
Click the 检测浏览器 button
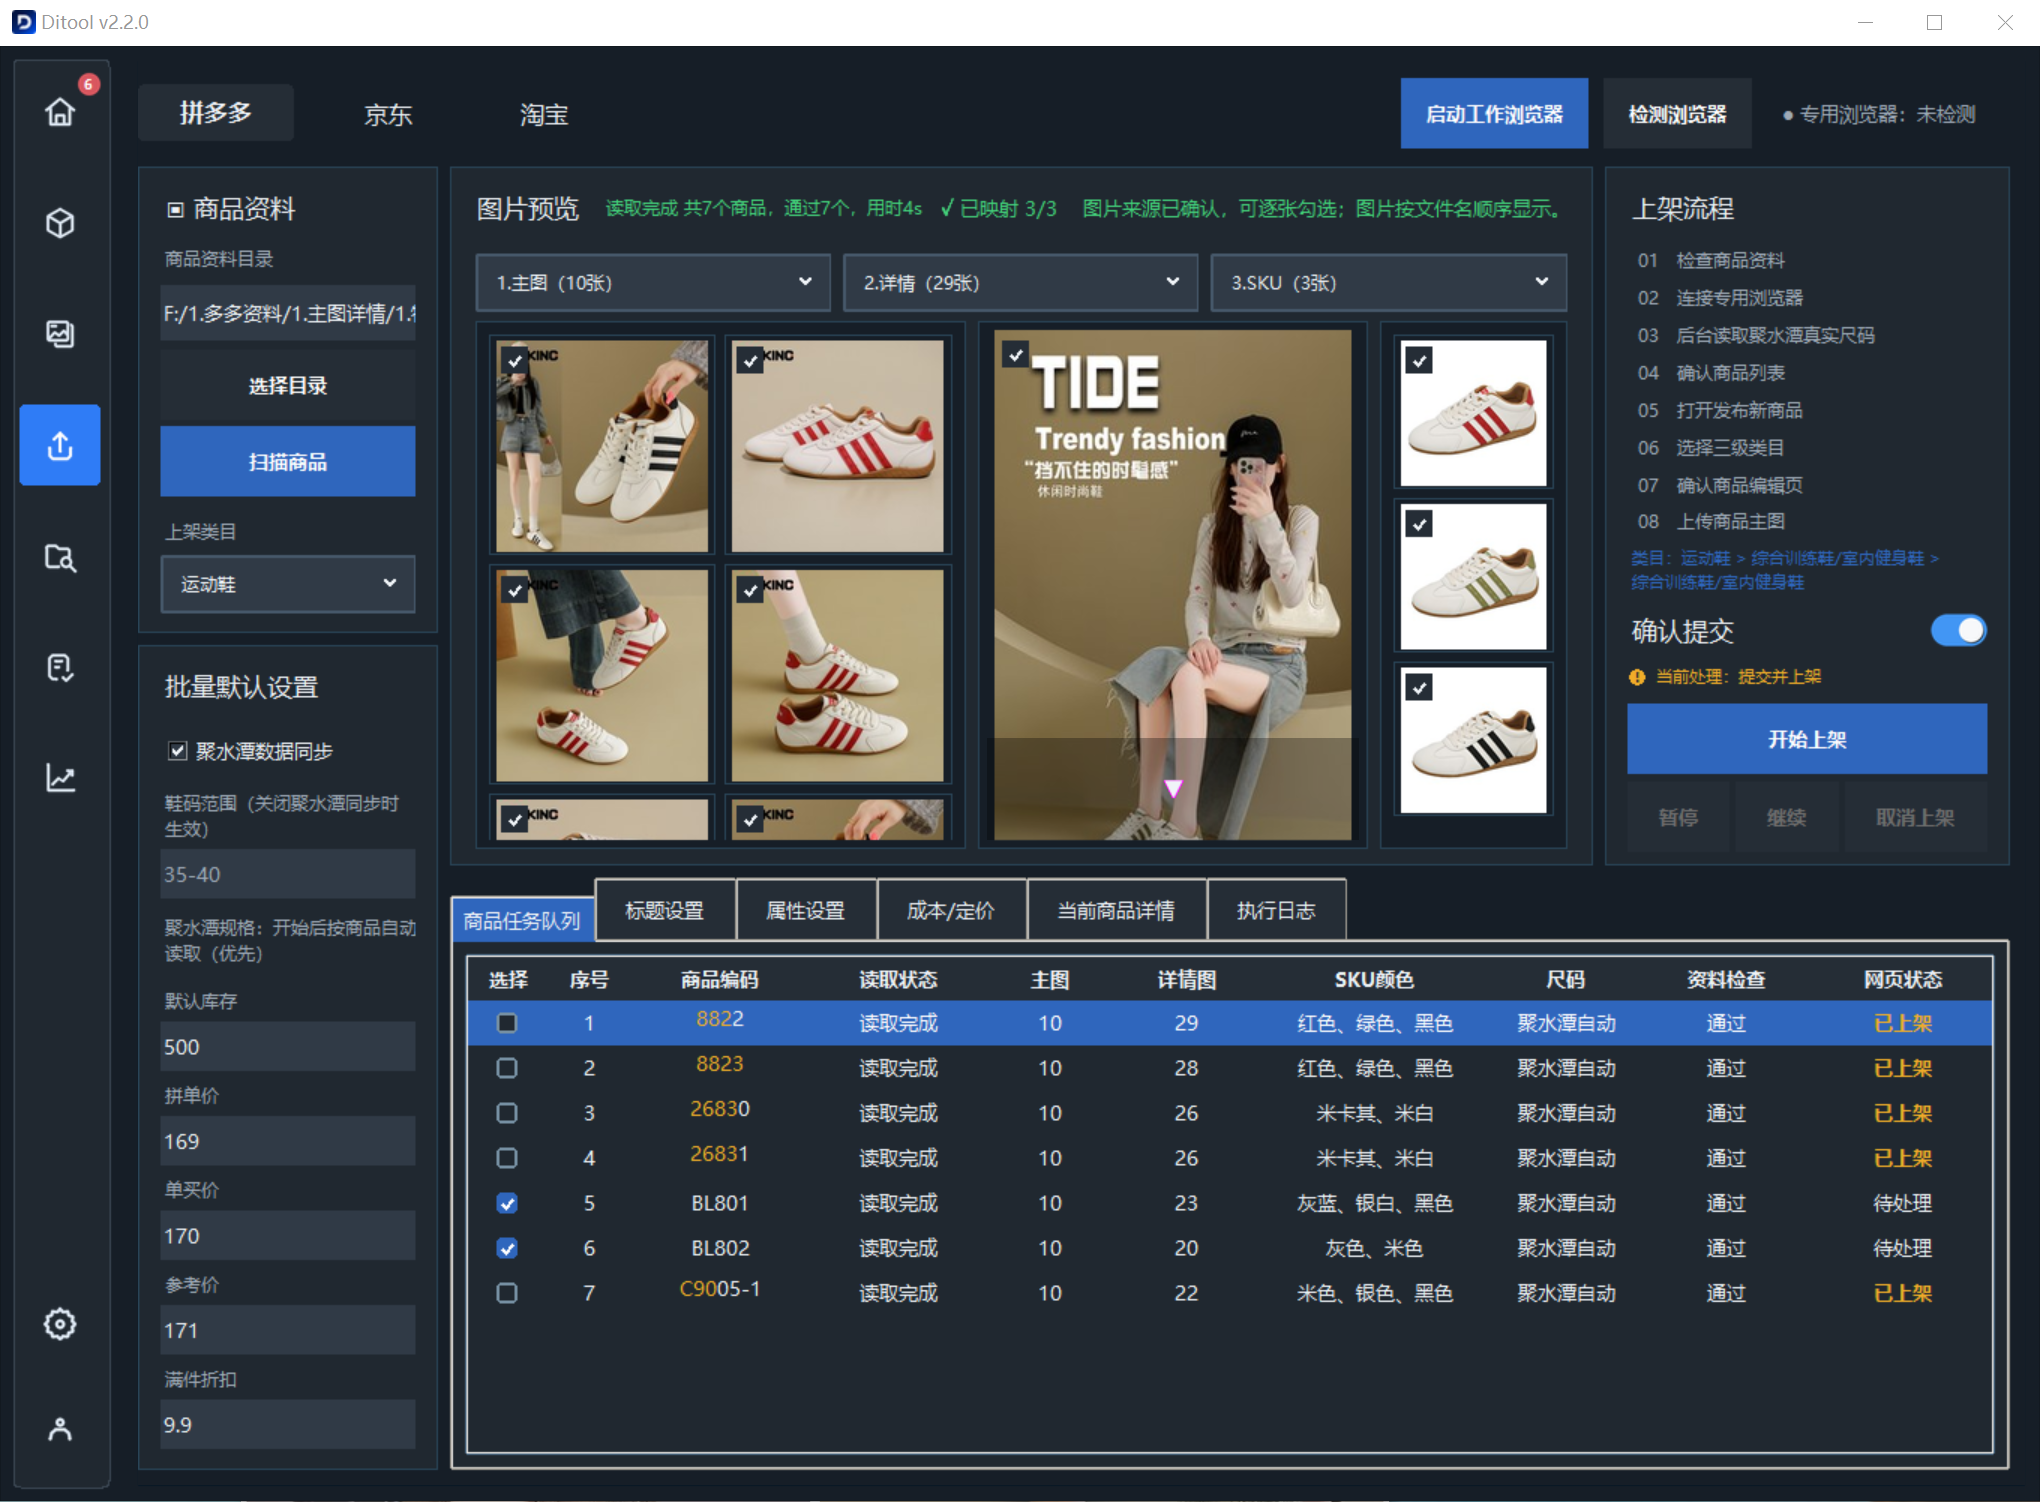tap(1677, 114)
